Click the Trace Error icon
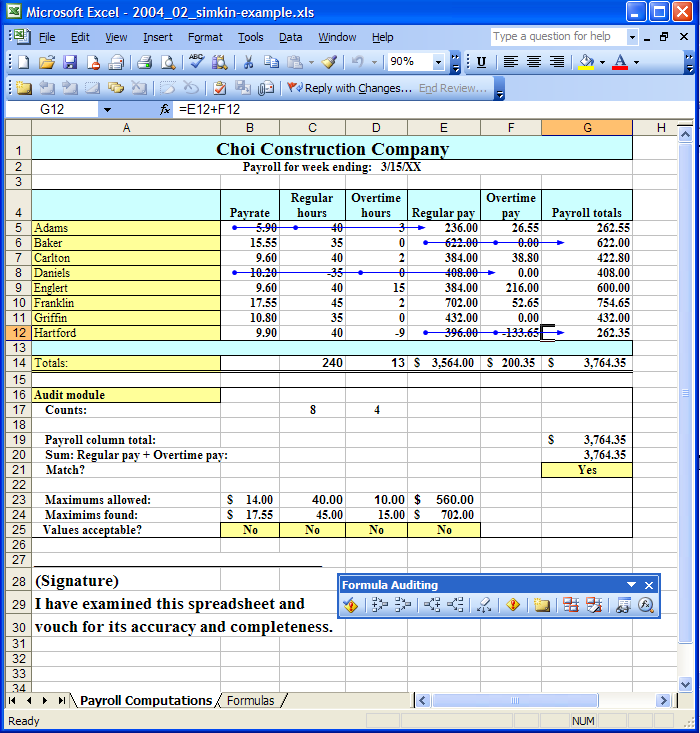 pyautogui.click(x=513, y=605)
